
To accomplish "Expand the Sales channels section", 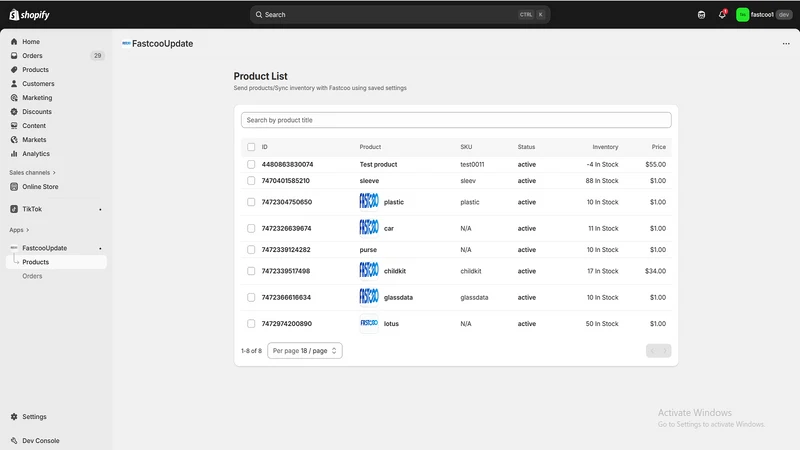I will point(32,172).
